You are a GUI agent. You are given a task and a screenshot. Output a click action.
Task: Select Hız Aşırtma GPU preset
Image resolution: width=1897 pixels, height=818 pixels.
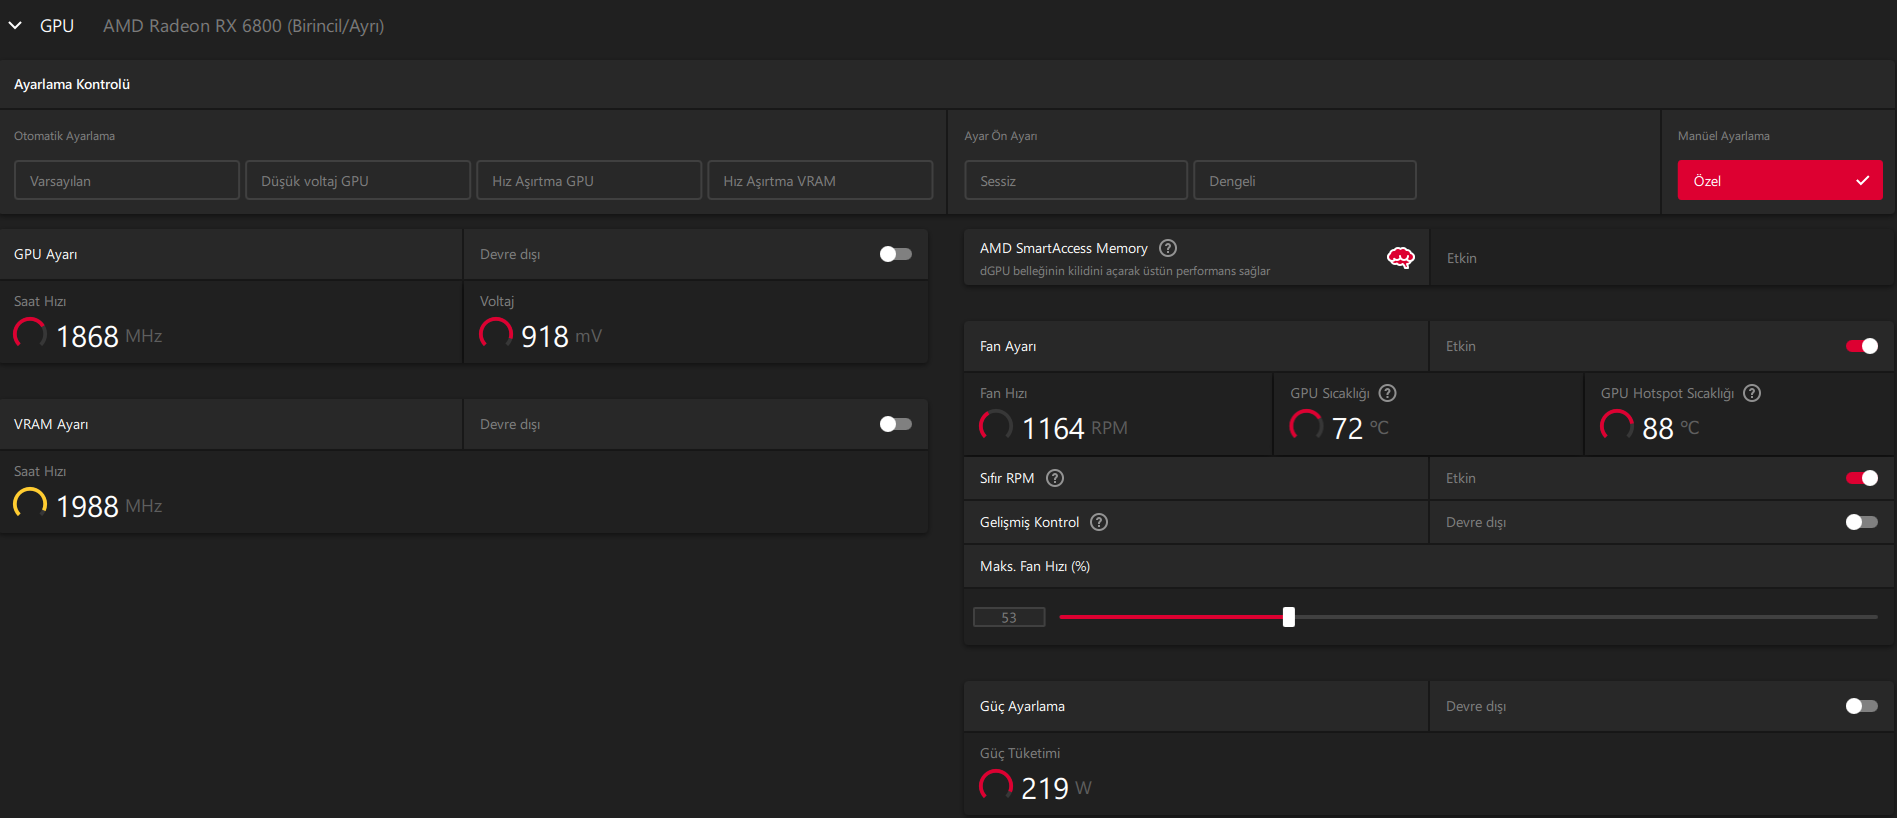pos(589,180)
